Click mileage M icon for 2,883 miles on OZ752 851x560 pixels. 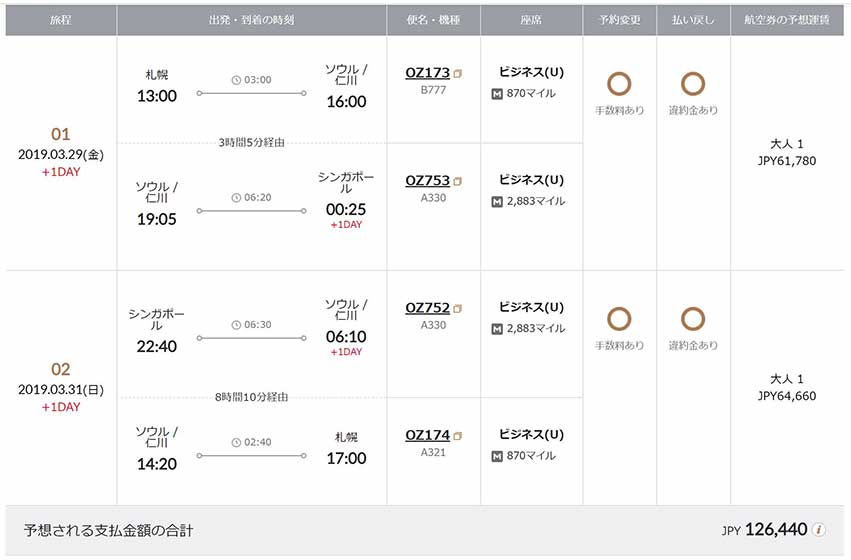(x=497, y=329)
